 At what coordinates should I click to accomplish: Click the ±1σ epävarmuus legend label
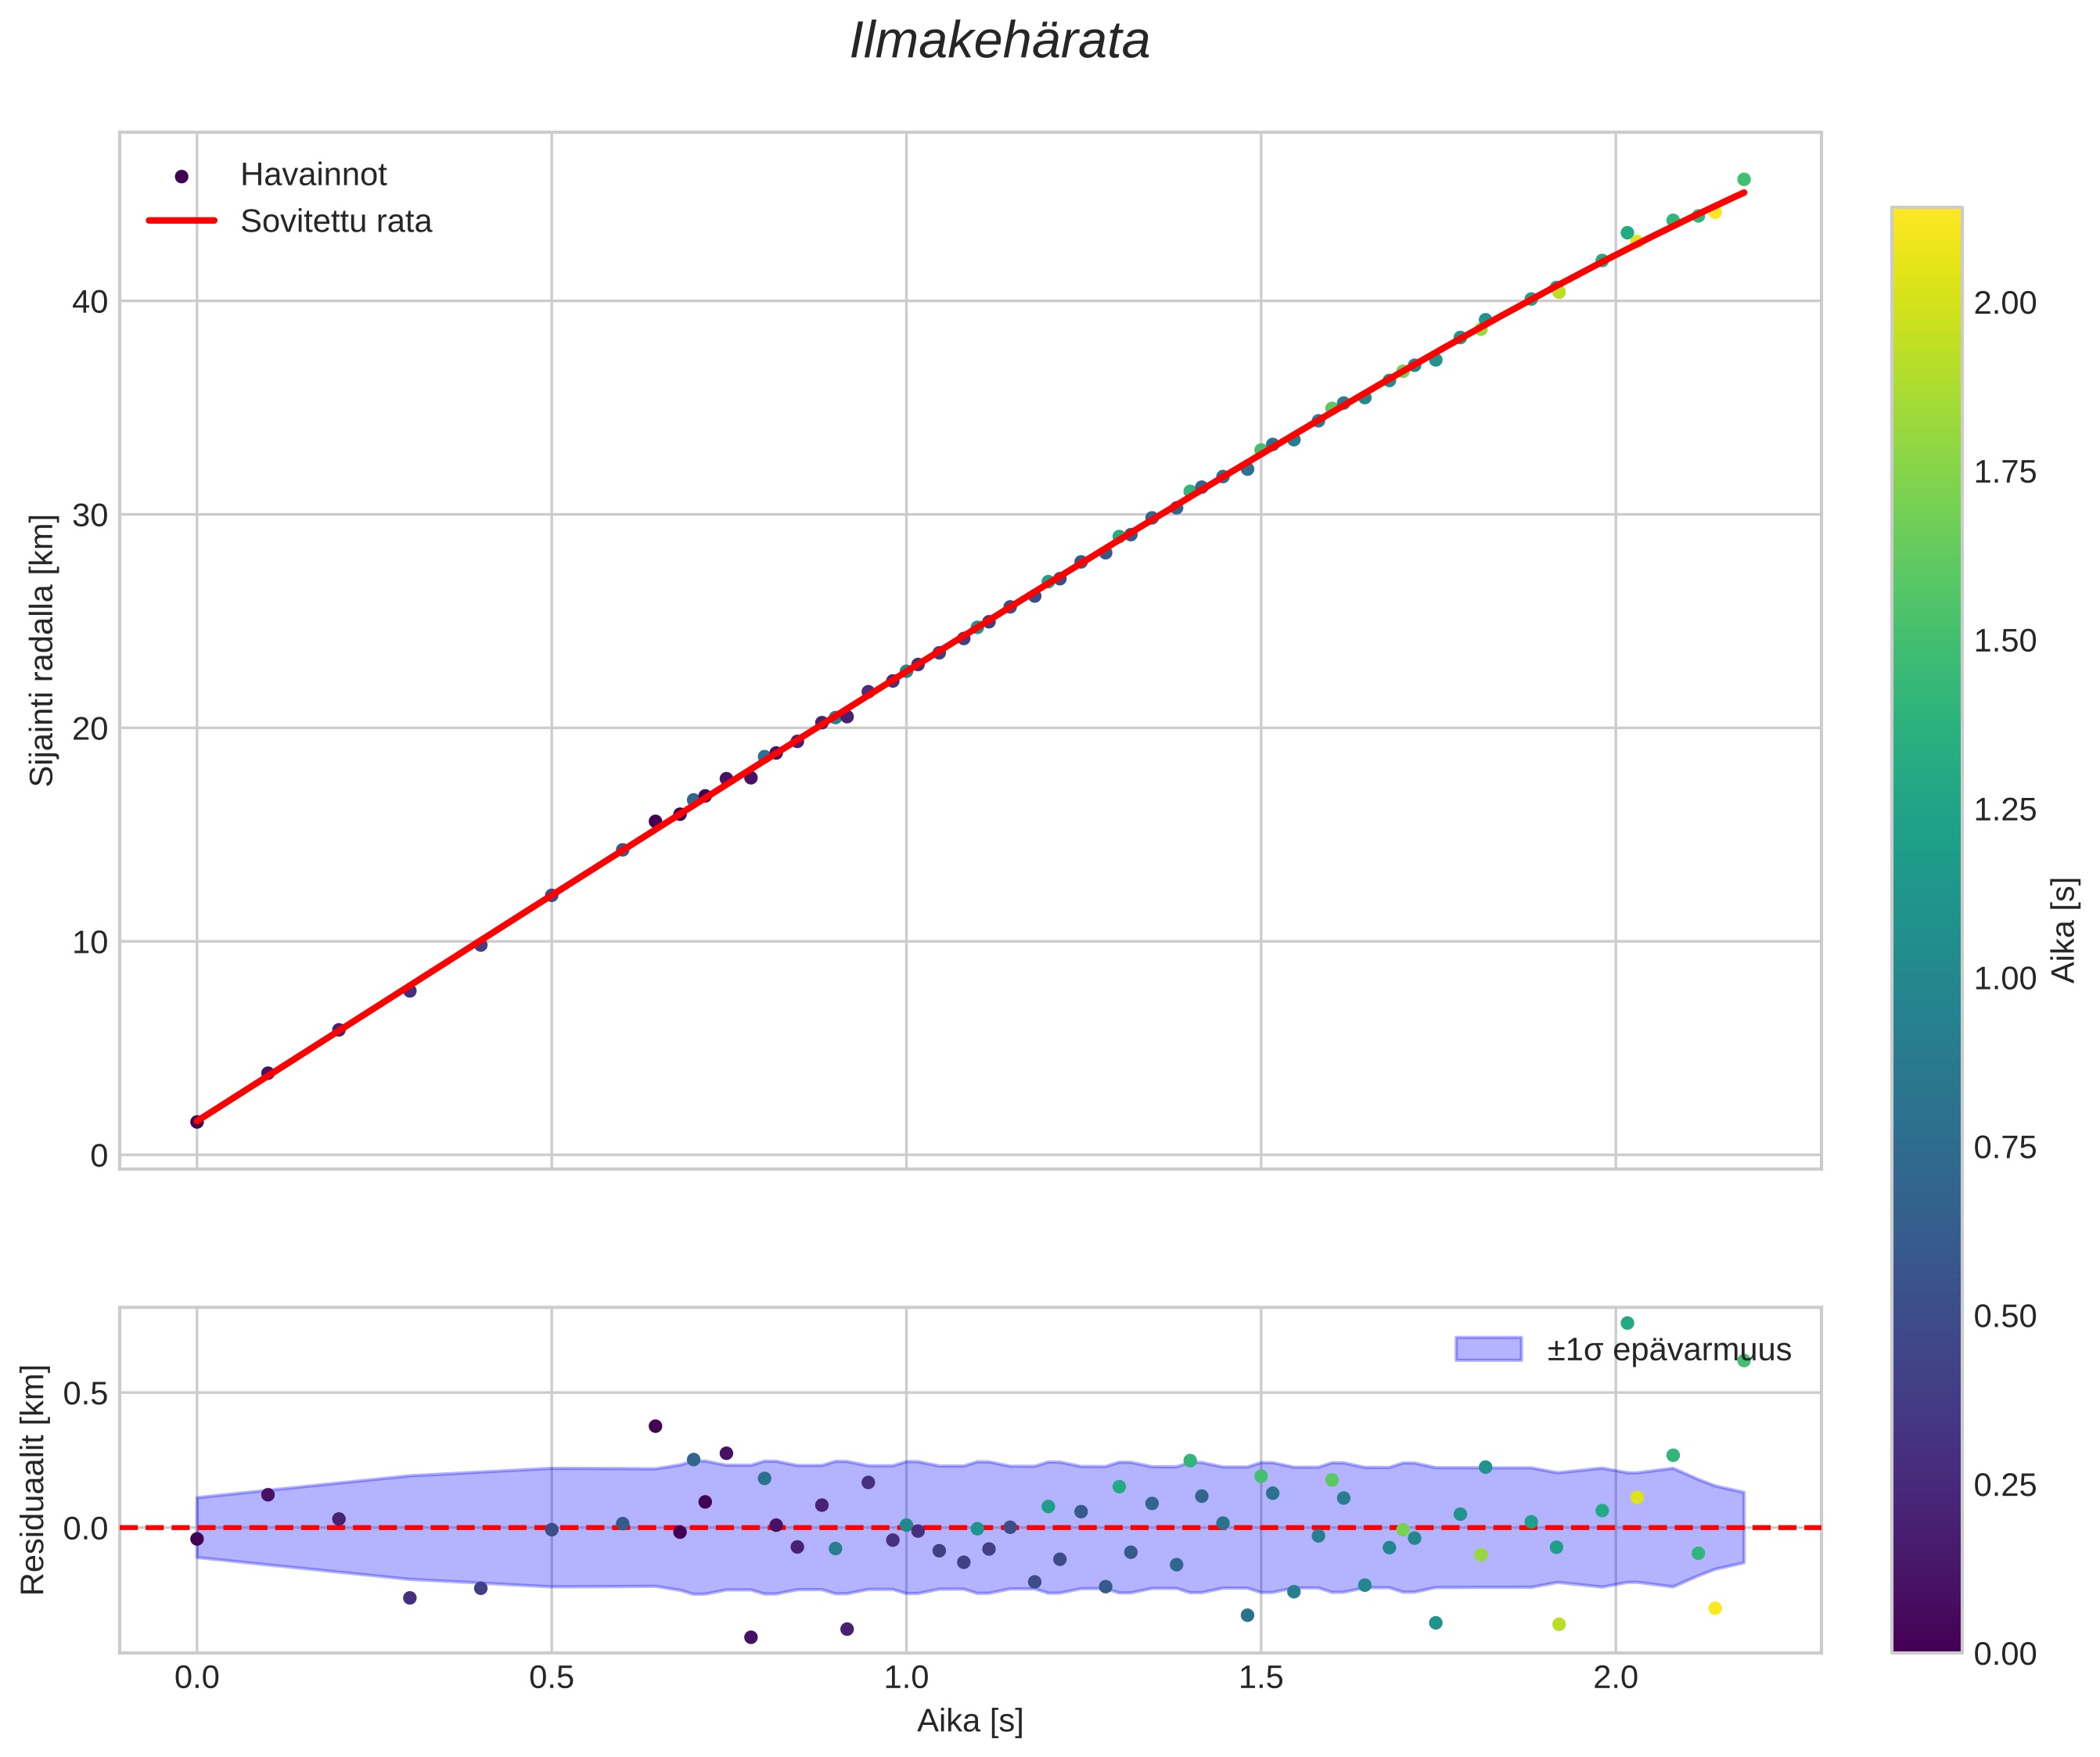click(1668, 1350)
